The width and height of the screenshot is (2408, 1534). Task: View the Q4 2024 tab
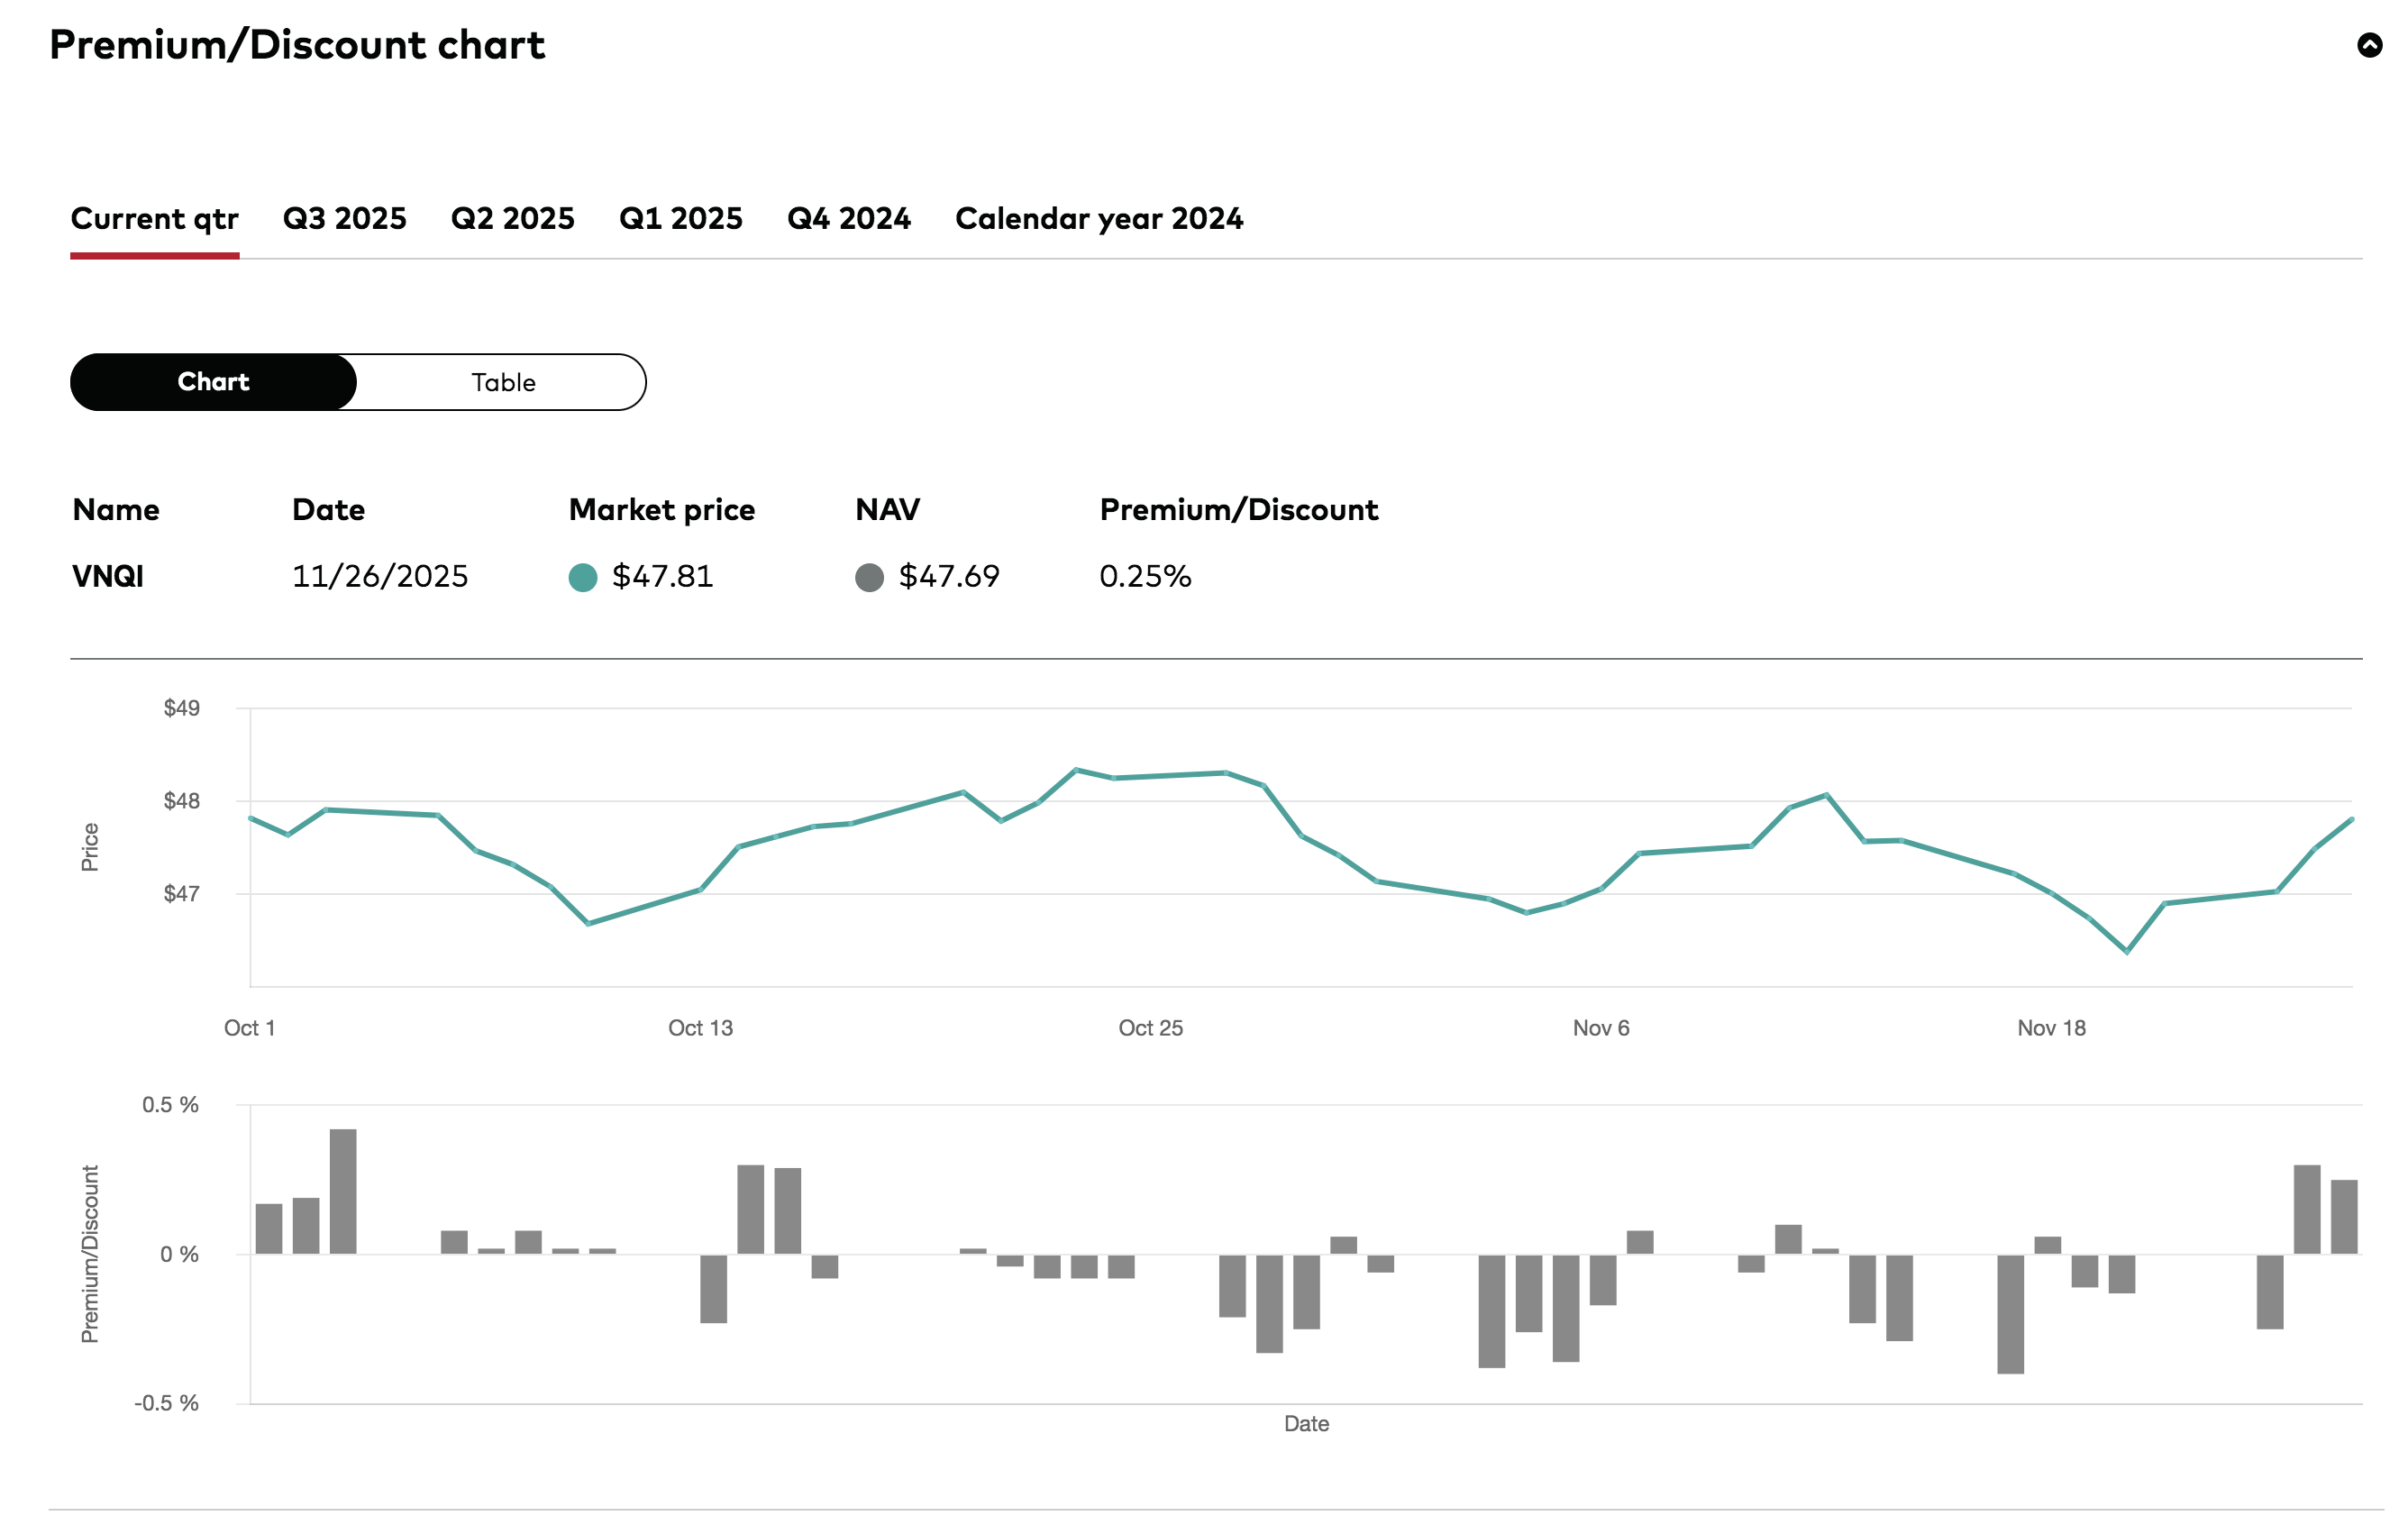pyautogui.click(x=848, y=218)
